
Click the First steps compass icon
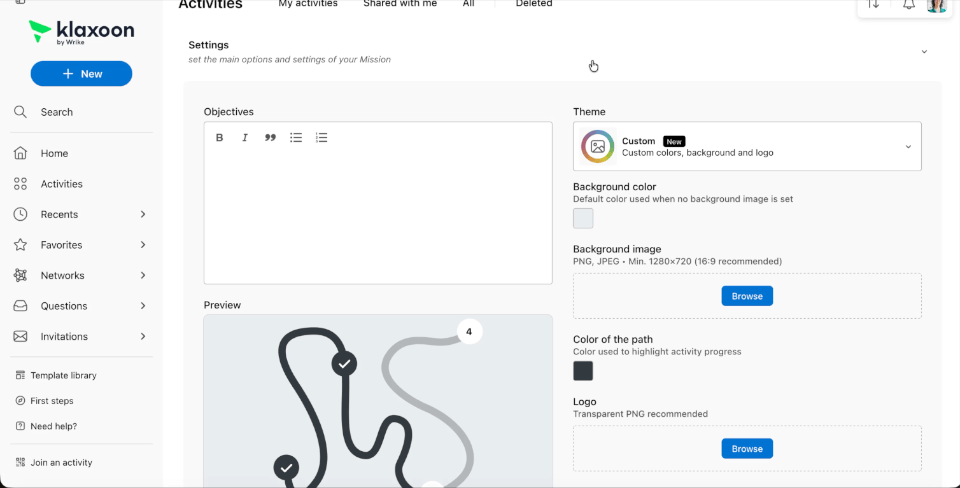click(20, 401)
